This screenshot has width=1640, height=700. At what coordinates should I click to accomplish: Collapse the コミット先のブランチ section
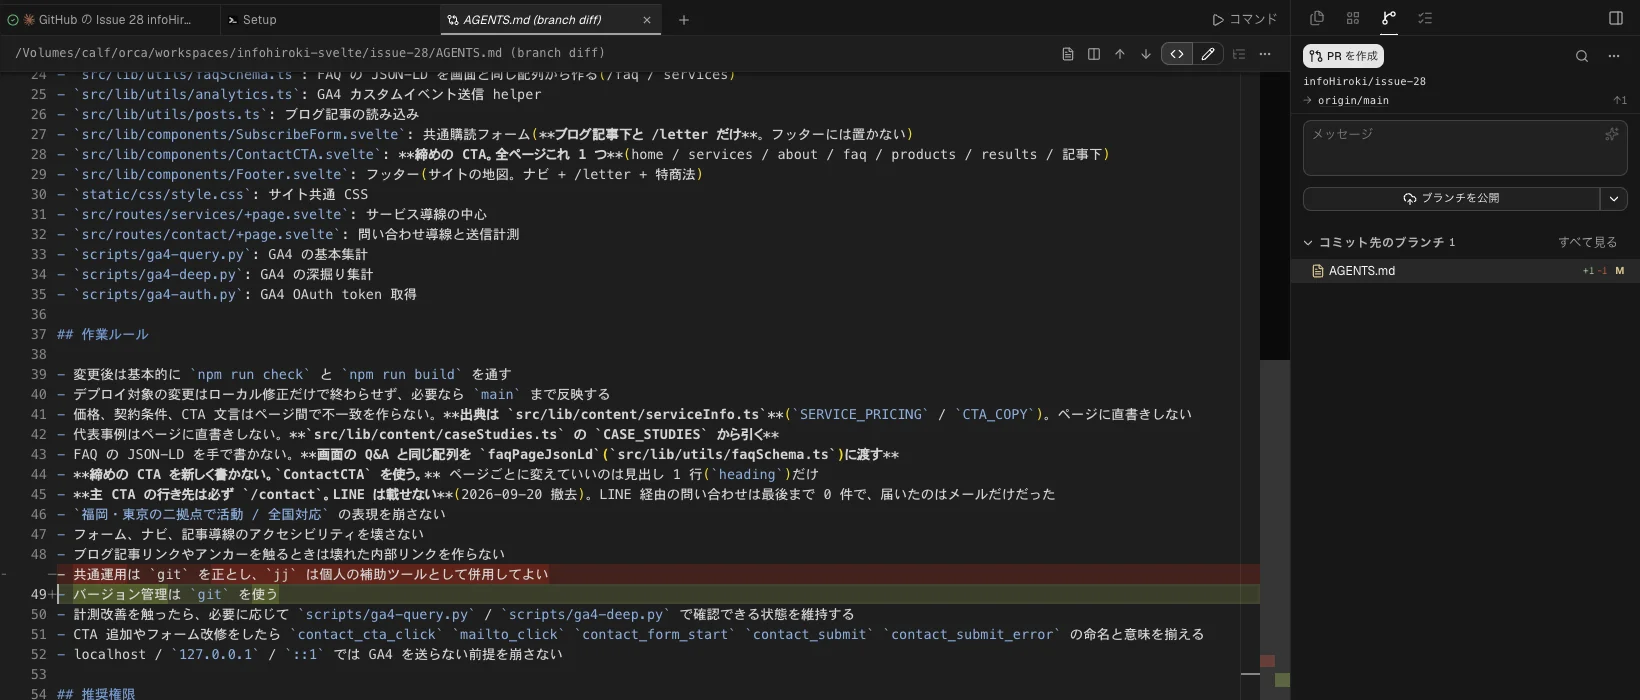tap(1308, 242)
